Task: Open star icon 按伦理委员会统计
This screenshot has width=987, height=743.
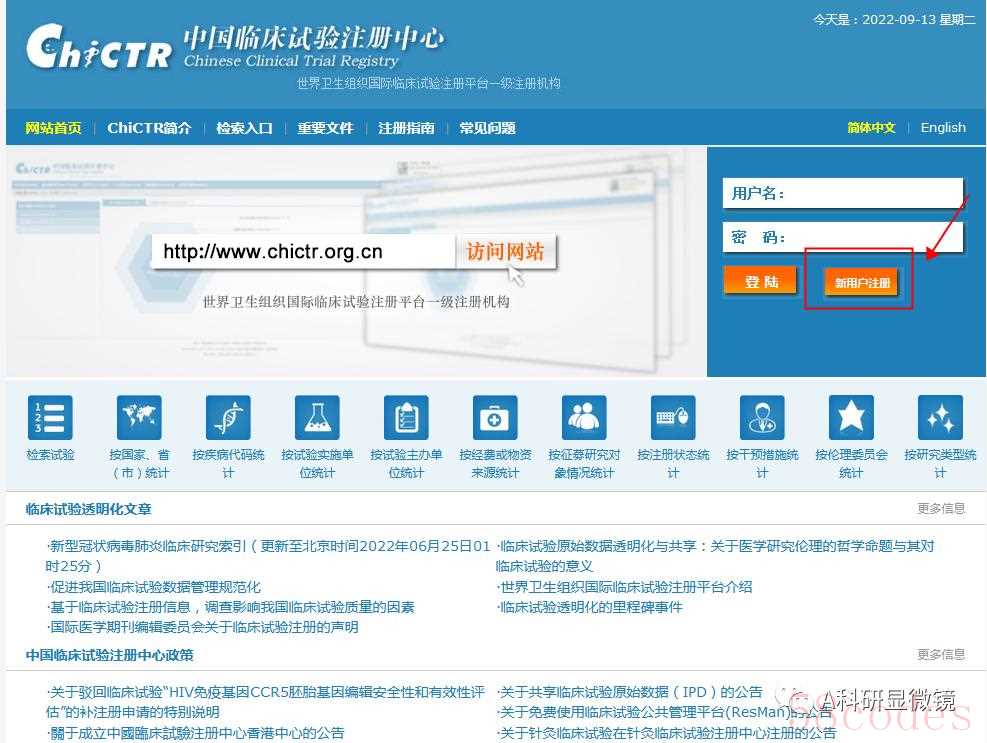Action: [x=851, y=417]
